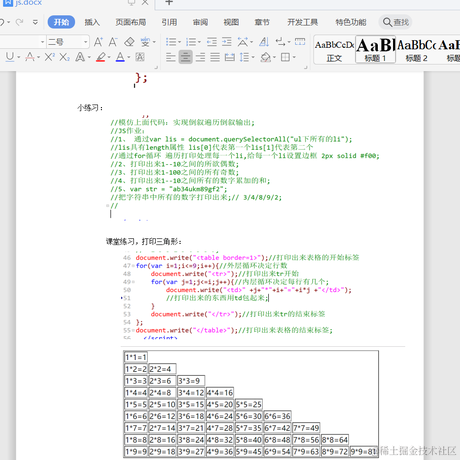Viewport: 460px width, 460px height.
Task: Click the phonetic guide (文) icon
Action: pos(145,42)
